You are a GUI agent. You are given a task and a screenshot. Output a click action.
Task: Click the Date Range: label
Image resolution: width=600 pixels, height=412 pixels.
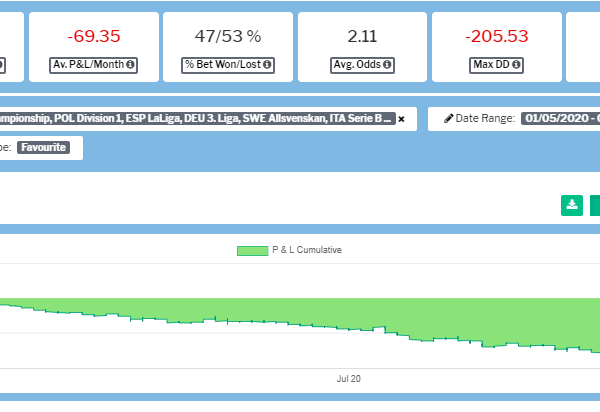click(x=485, y=119)
